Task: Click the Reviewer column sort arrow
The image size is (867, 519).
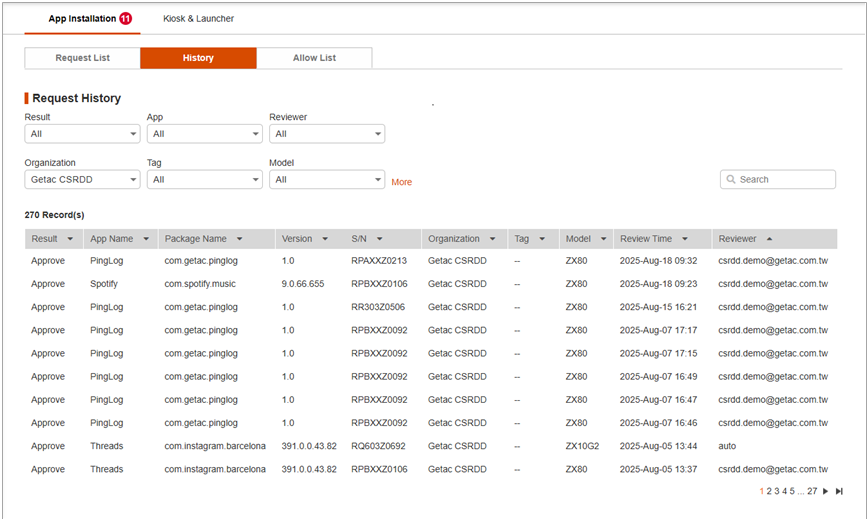Action: point(769,239)
